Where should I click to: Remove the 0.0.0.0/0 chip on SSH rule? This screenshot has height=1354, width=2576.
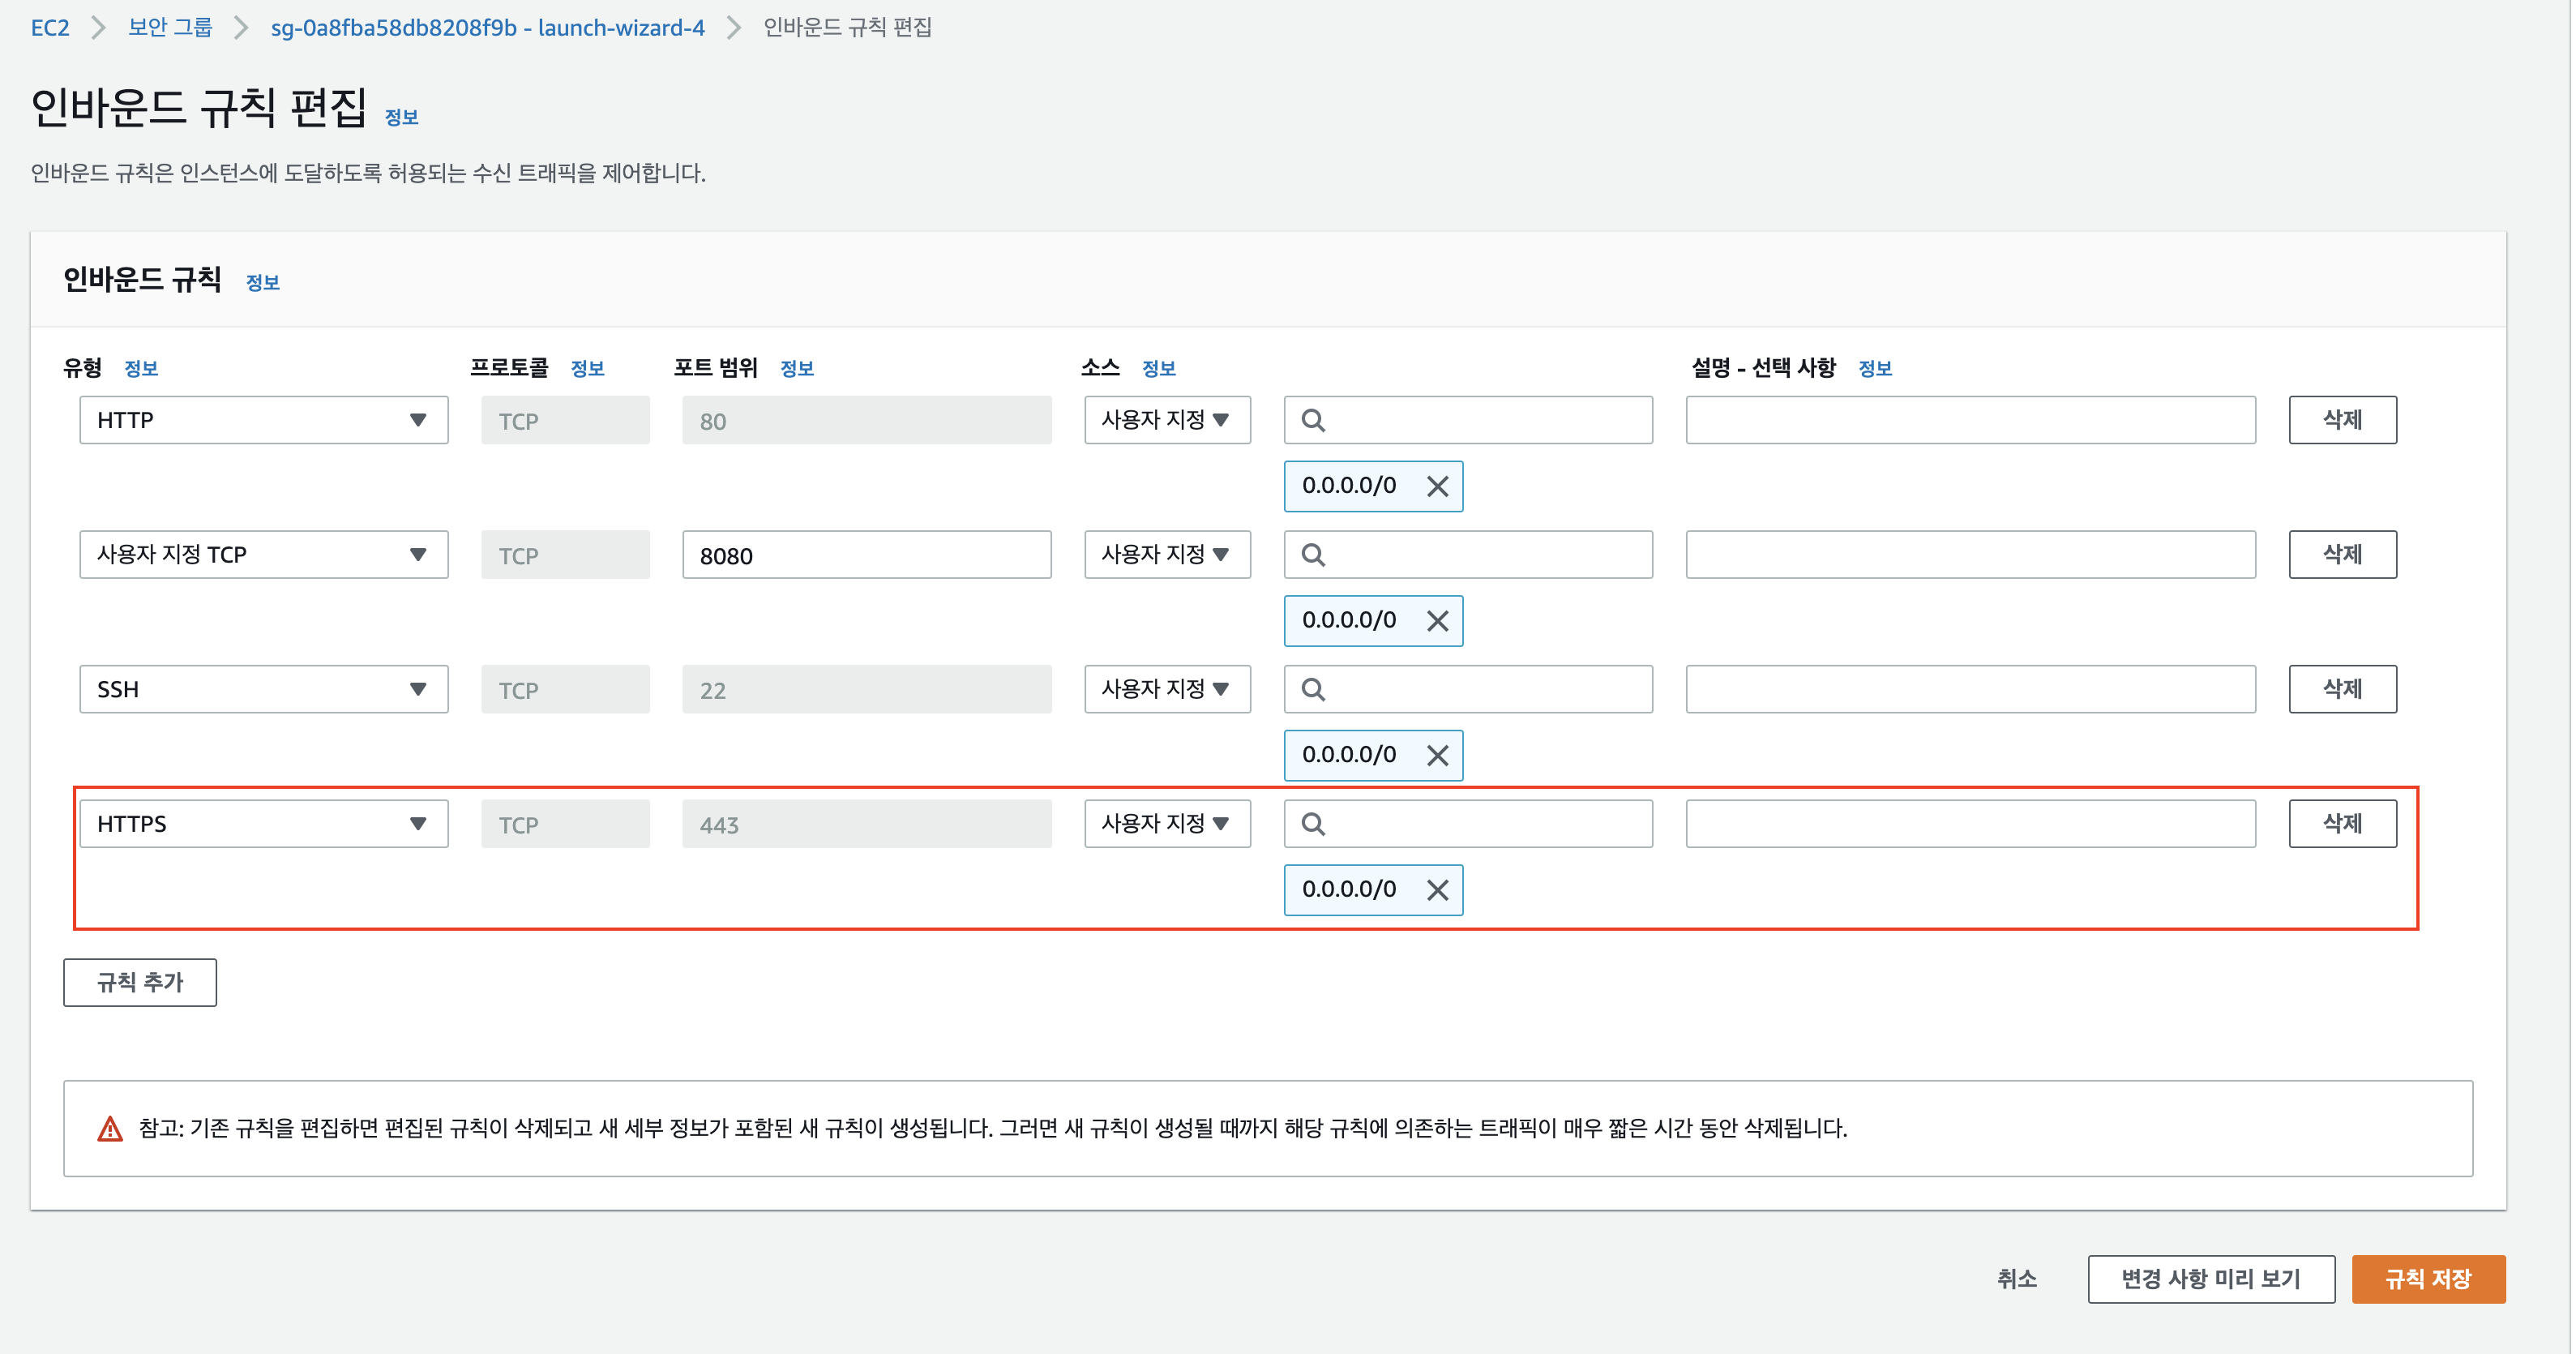point(1437,756)
